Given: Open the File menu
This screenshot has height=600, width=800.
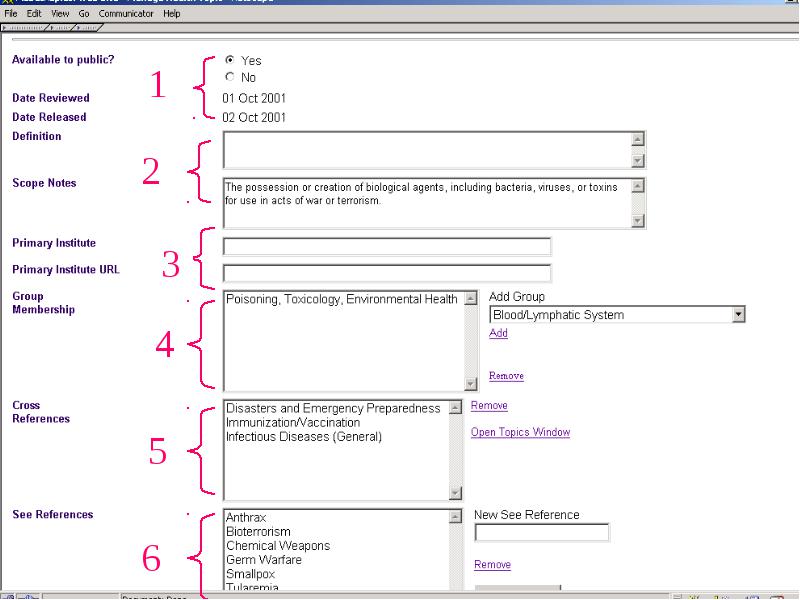Looking at the screenshot, I should coord(11,14).
